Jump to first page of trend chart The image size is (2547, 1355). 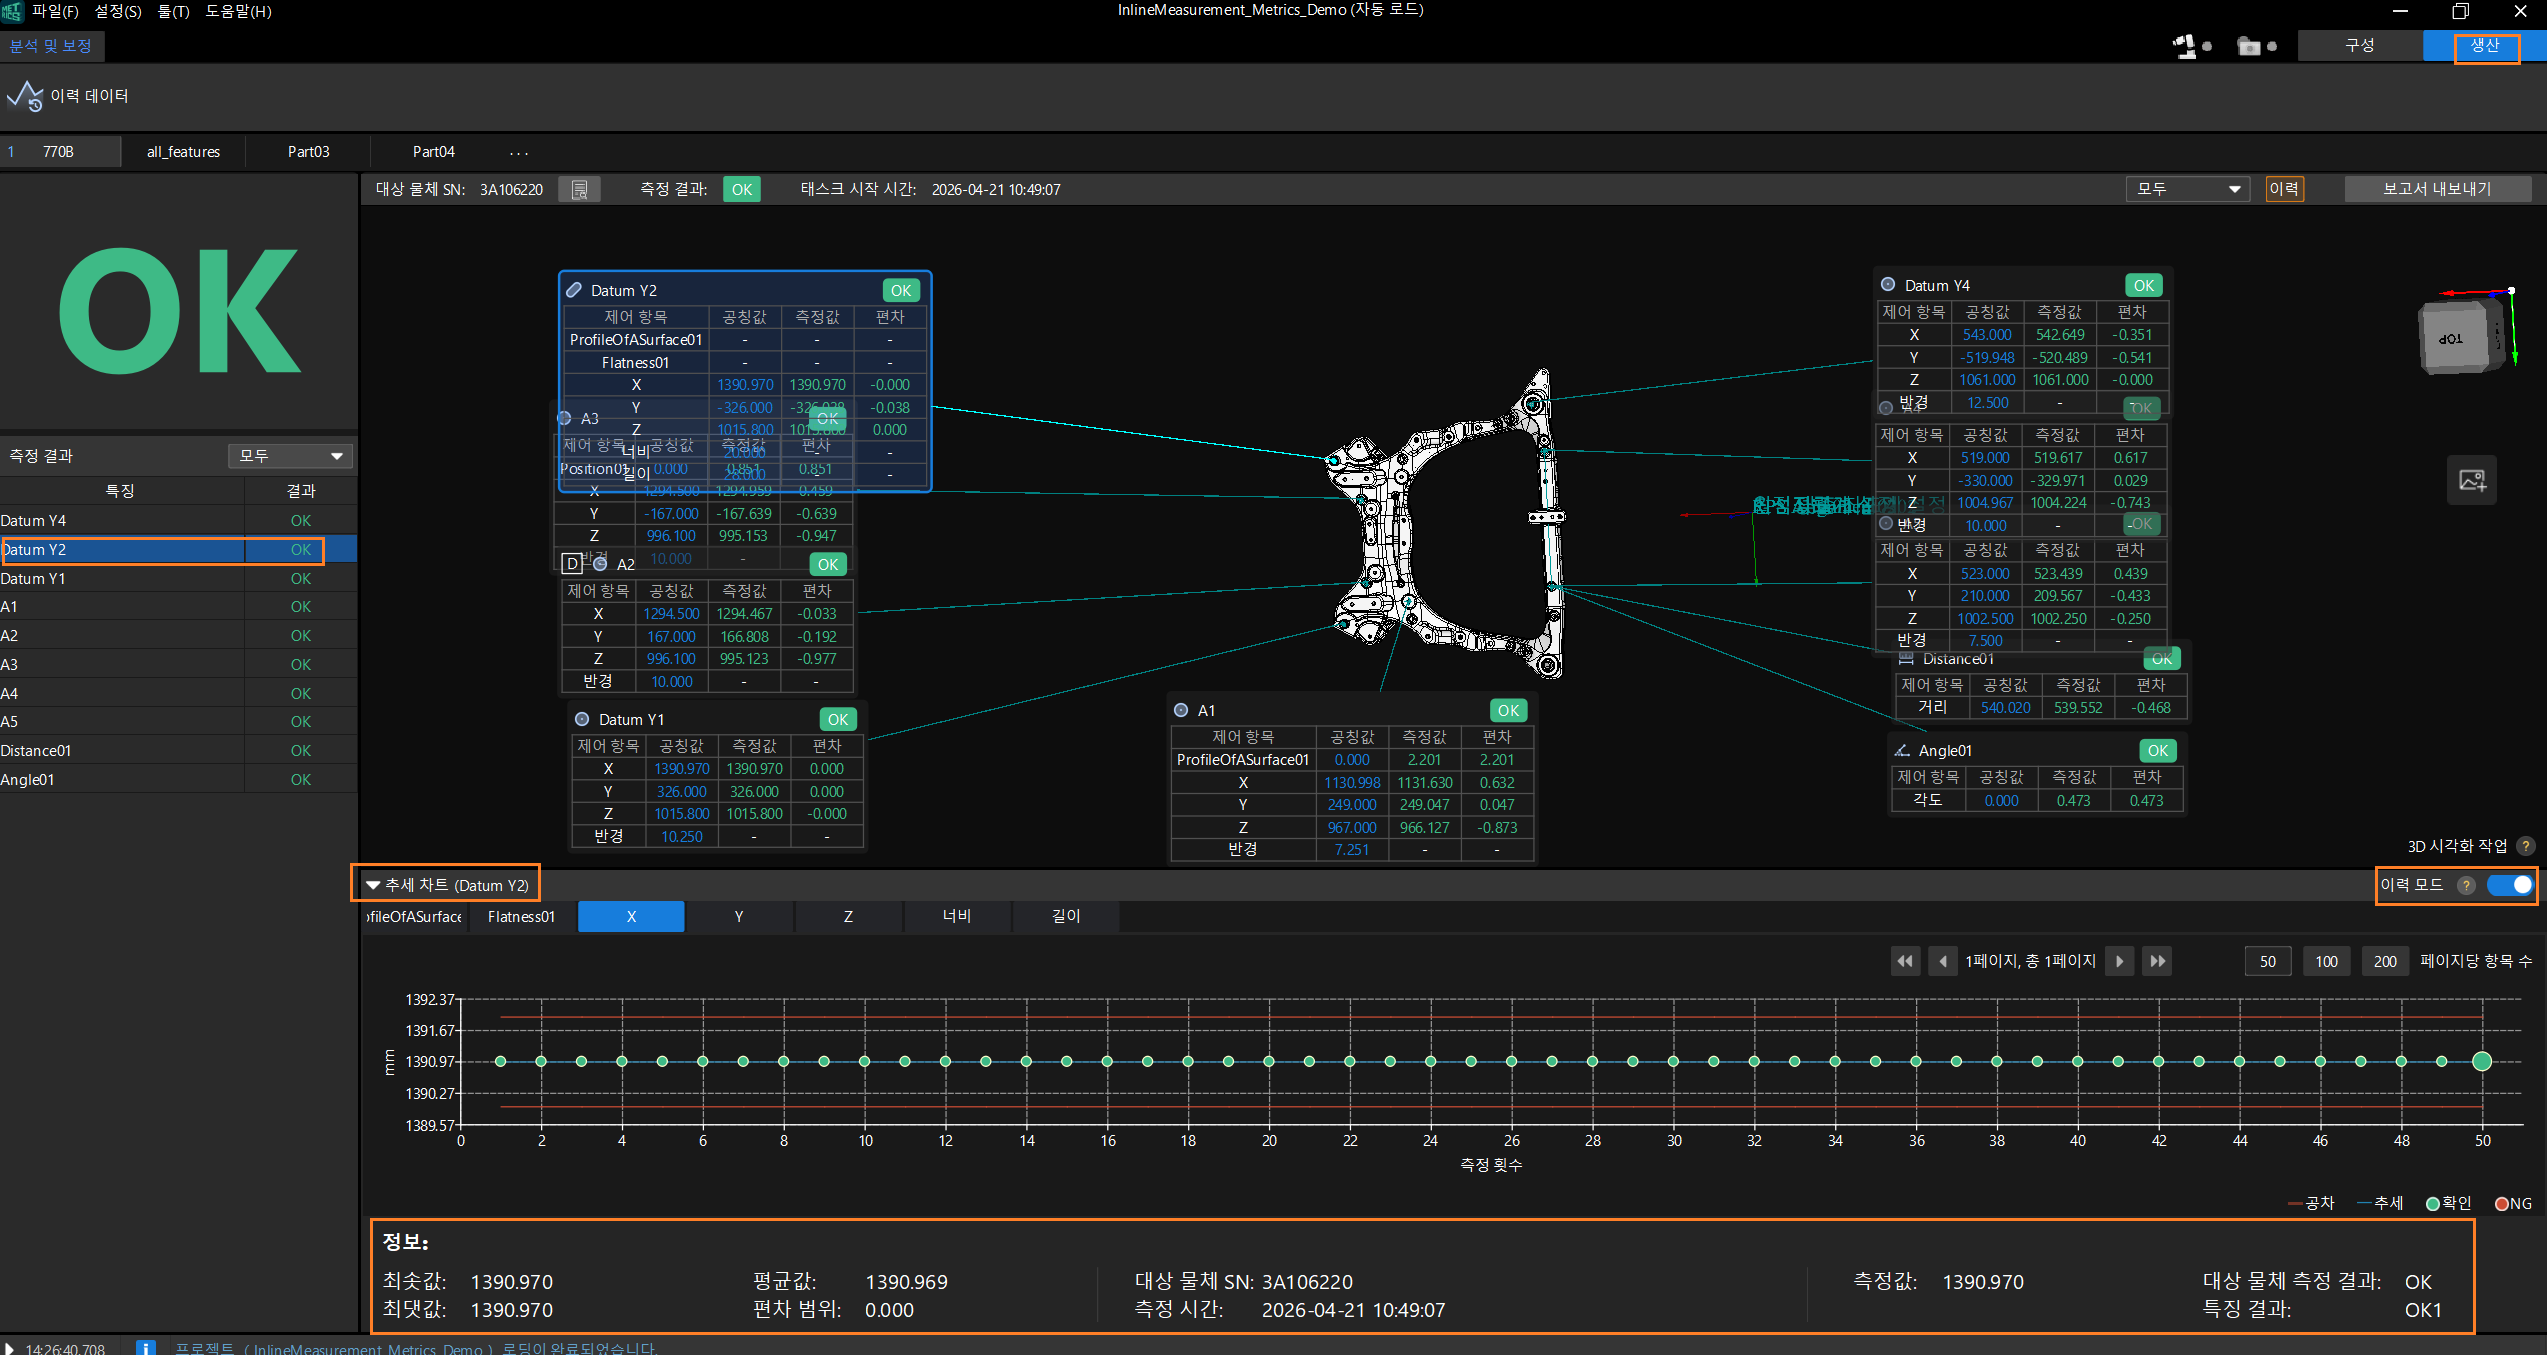(1905, 961)
